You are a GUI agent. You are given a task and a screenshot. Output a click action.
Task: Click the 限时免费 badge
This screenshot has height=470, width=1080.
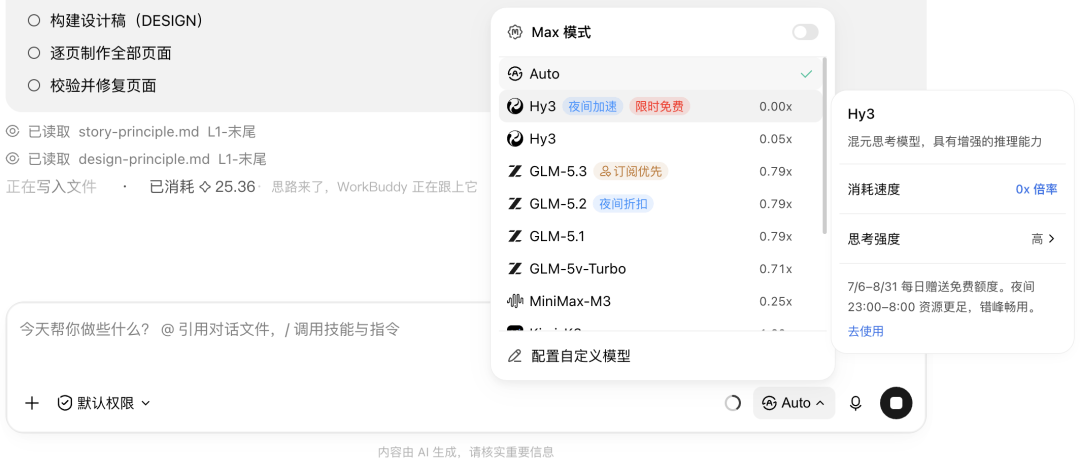(659, 107)
